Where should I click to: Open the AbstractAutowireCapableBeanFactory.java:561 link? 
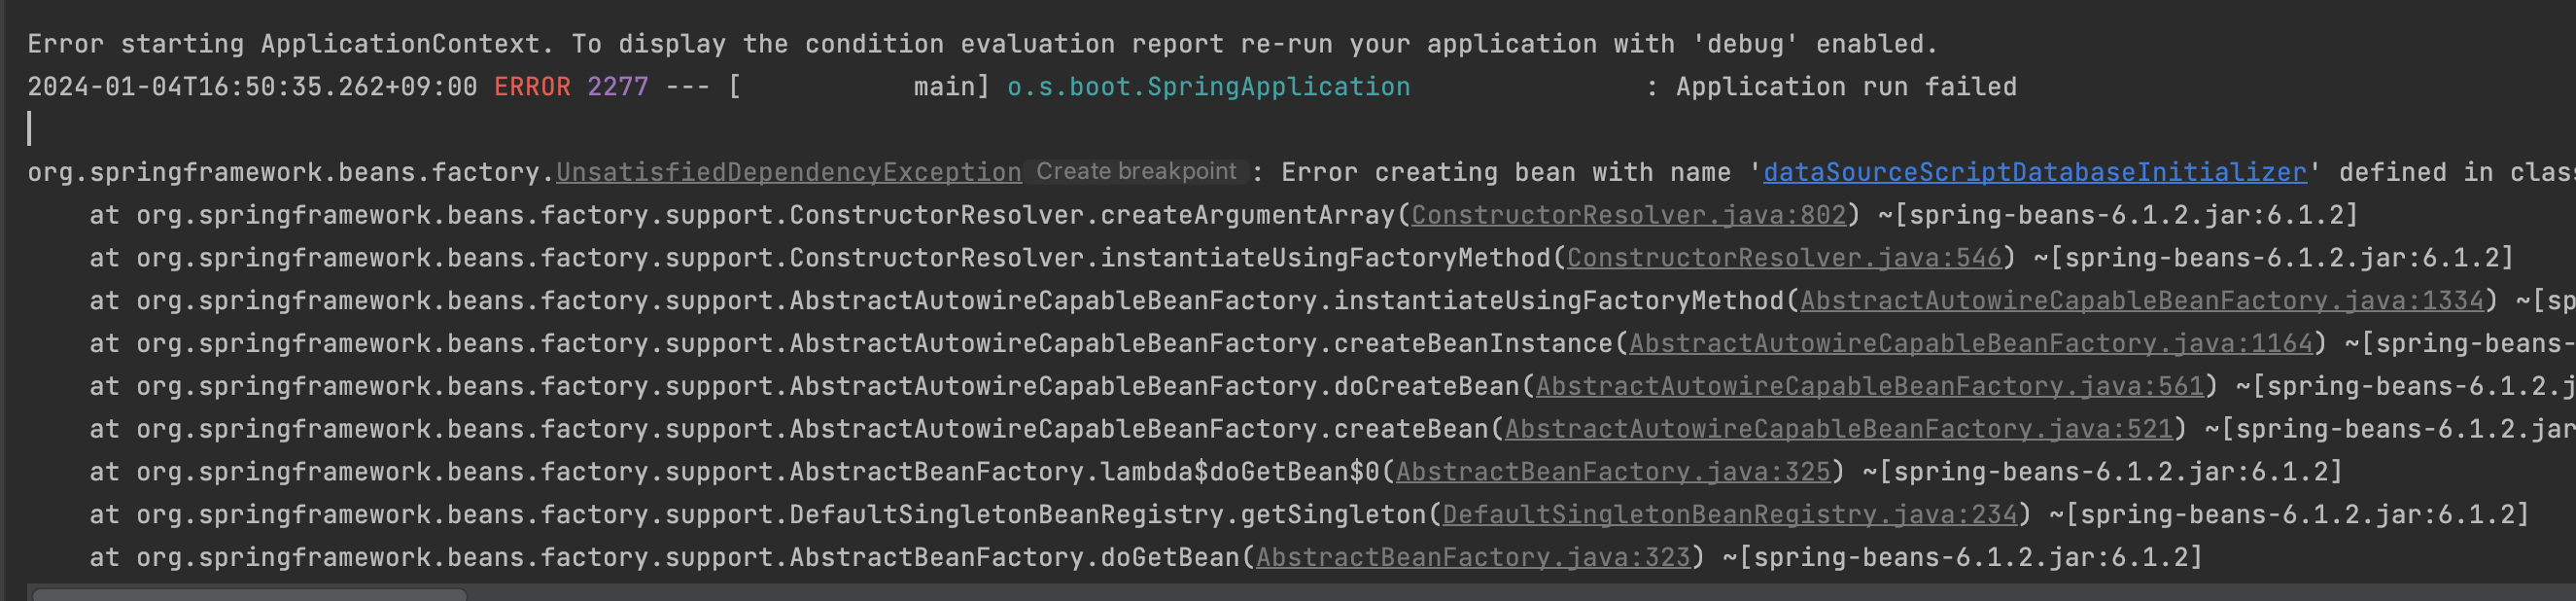click(x=1870, y=386)
